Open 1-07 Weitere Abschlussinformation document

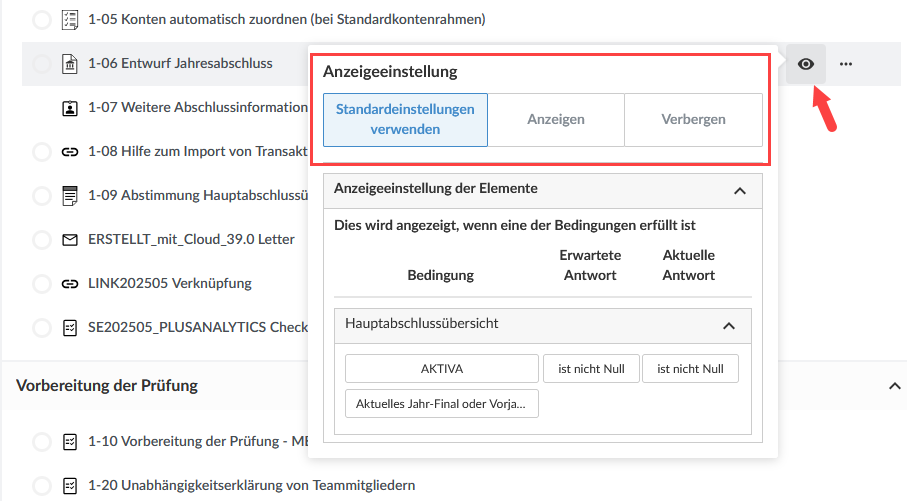pos(198,108)
